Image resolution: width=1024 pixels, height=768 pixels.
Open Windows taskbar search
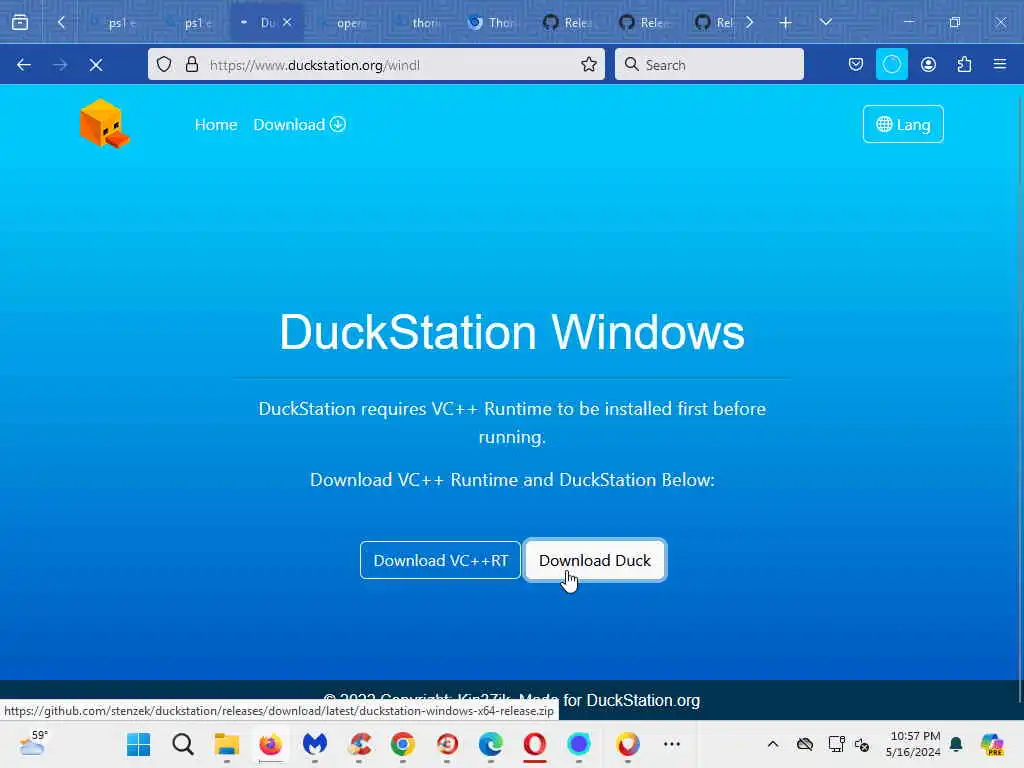click(x=183, y=744)
